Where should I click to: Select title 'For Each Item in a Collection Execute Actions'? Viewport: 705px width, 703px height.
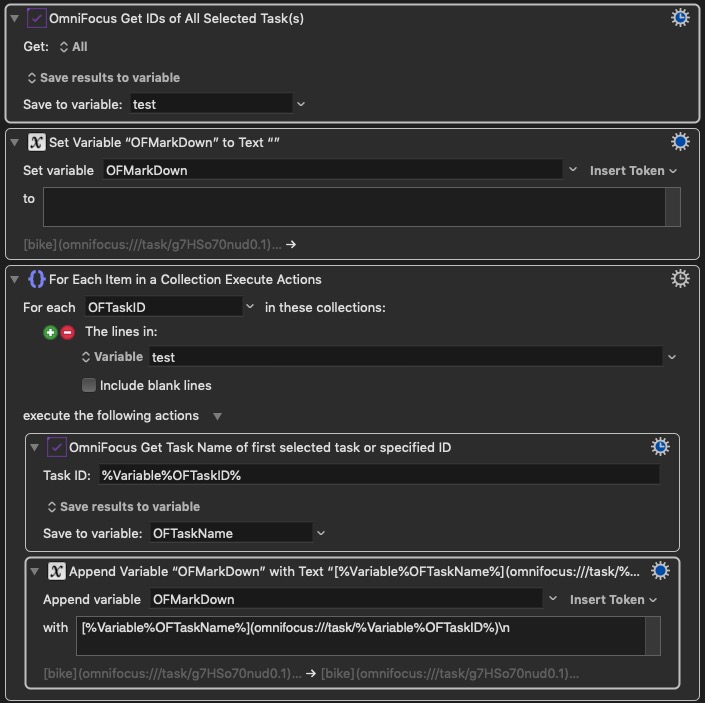tap(185, 280)
